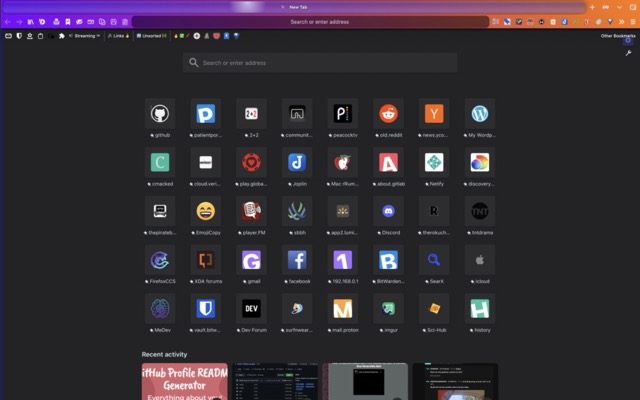Click the Library icon in navigation toolbar
This screenshot has height=400, width=640.
(31, 22)
